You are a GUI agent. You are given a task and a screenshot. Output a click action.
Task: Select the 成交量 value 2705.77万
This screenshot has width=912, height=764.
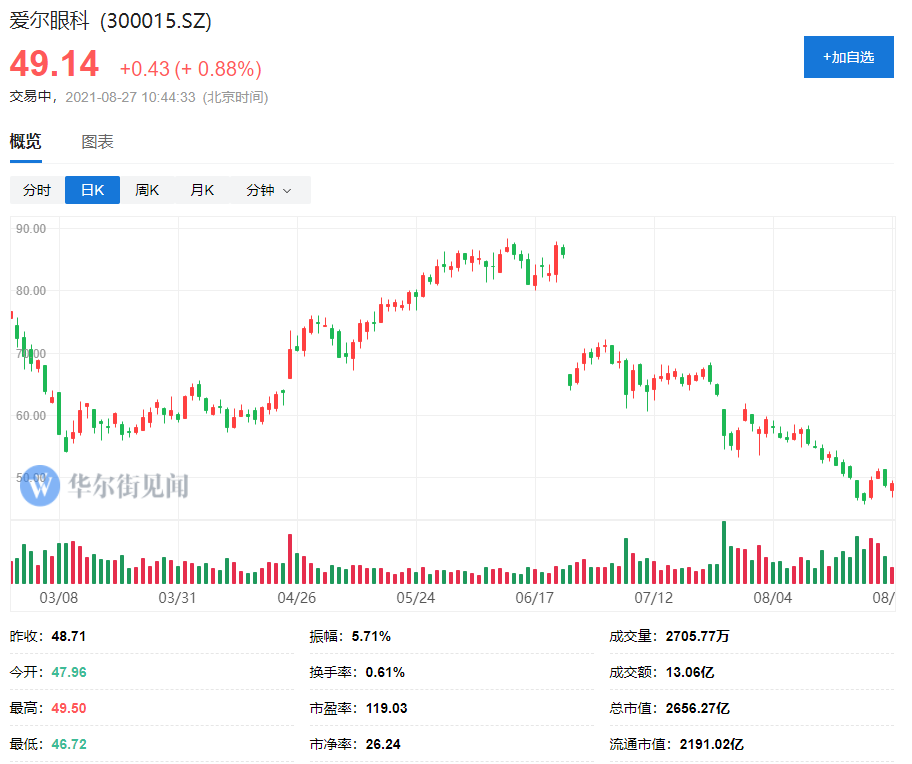[x=697, y=636]
